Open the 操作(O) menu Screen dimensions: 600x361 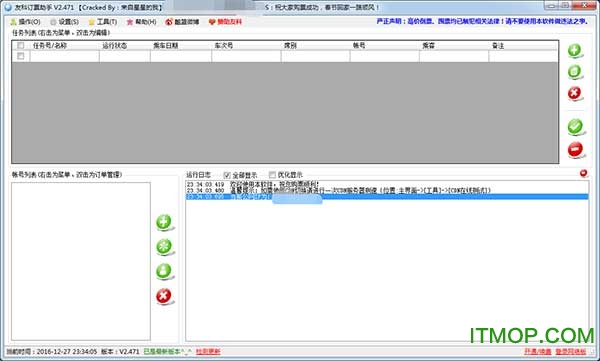pos(25,22)
